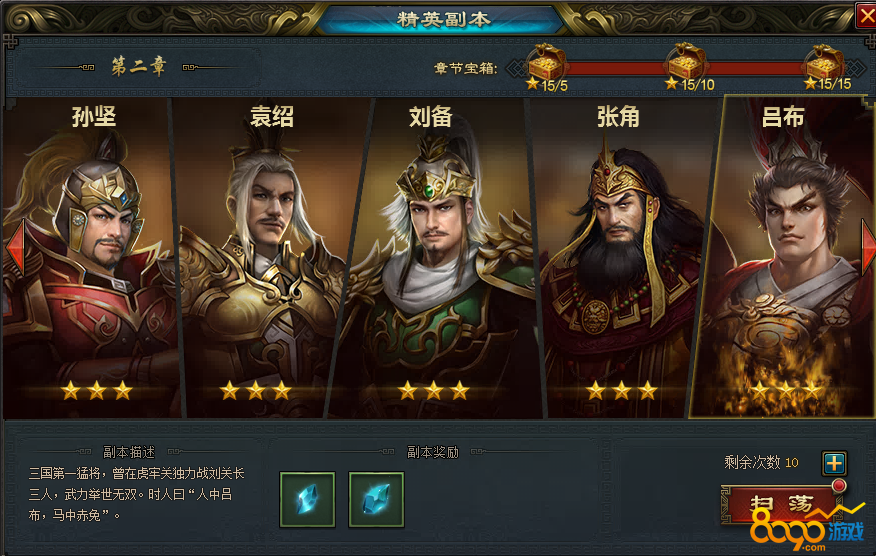876x556 pixels.
Task: Click the 第二章 chapter title
Action: [x=139, y=67]
